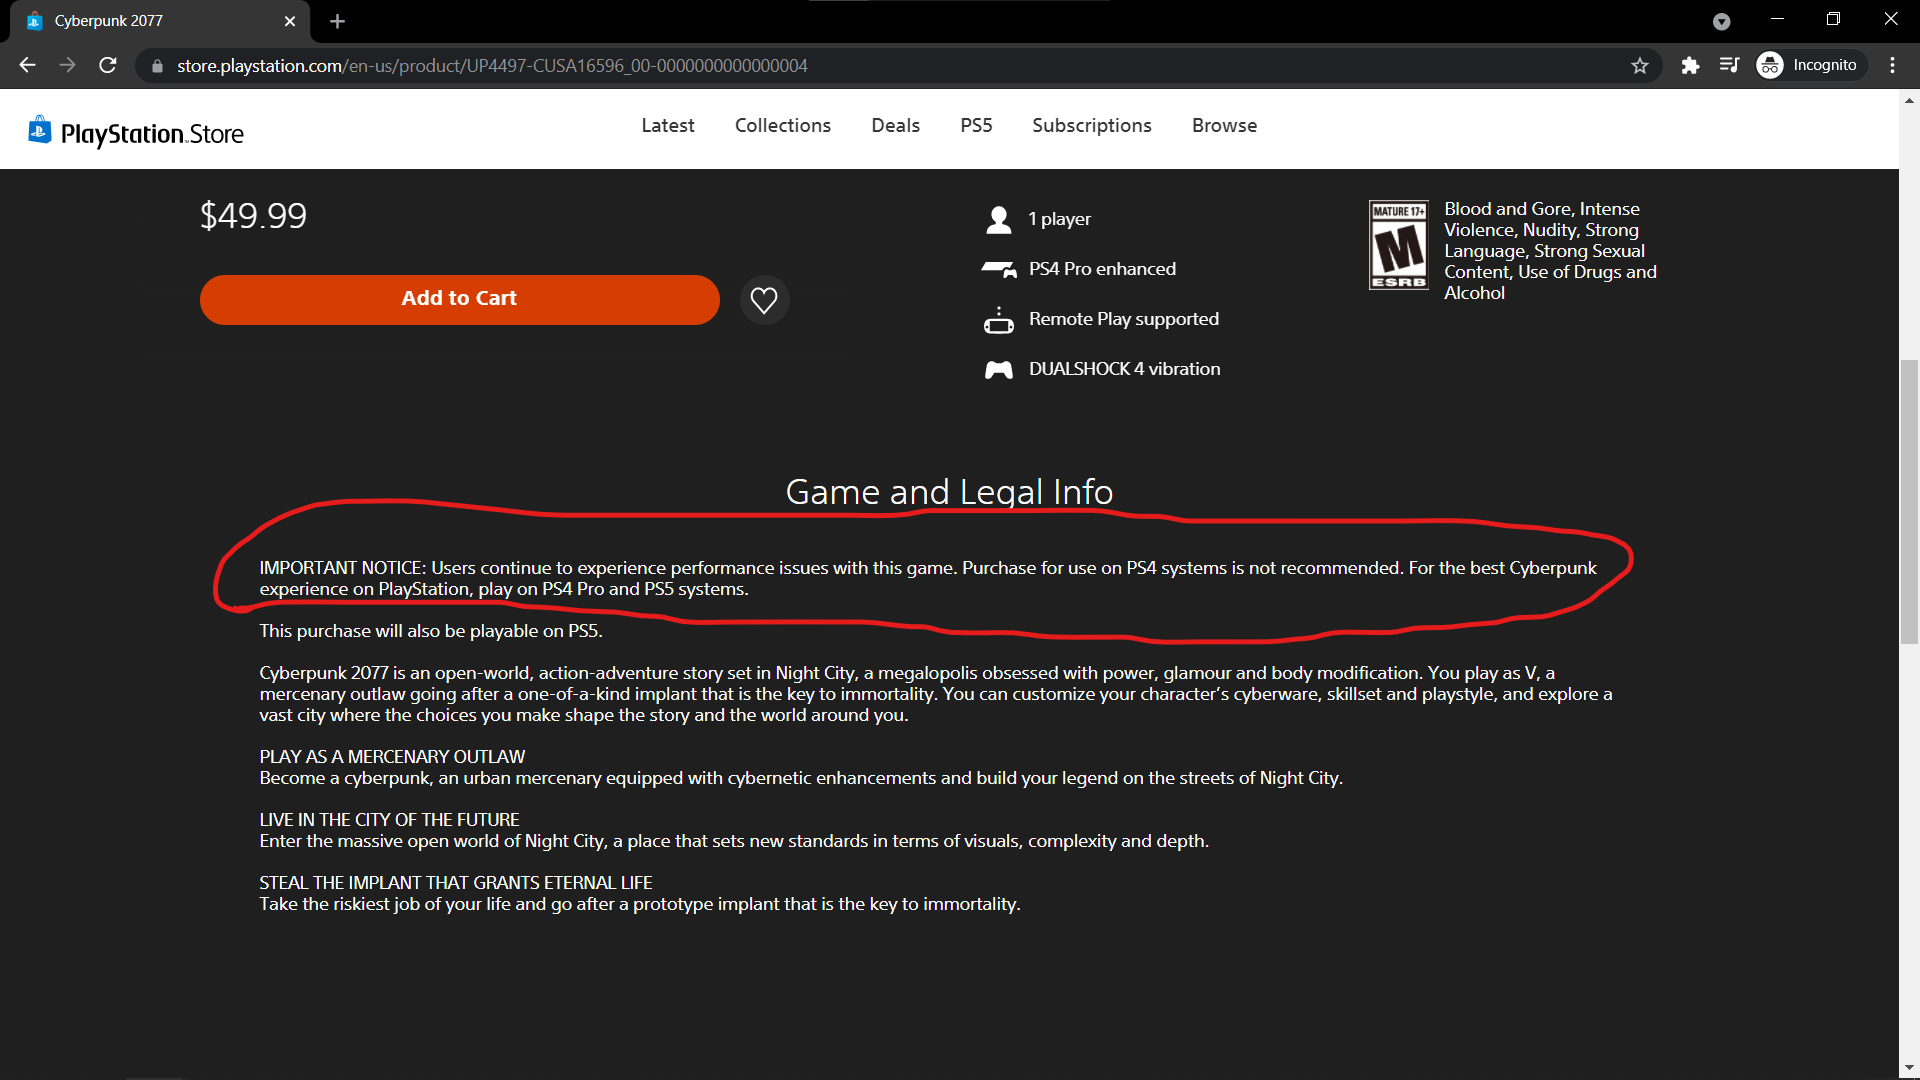This screenshot has height=1080, width=1920.
Task: Click the Game and Legal Info heading
Action: tap(949, 492)
